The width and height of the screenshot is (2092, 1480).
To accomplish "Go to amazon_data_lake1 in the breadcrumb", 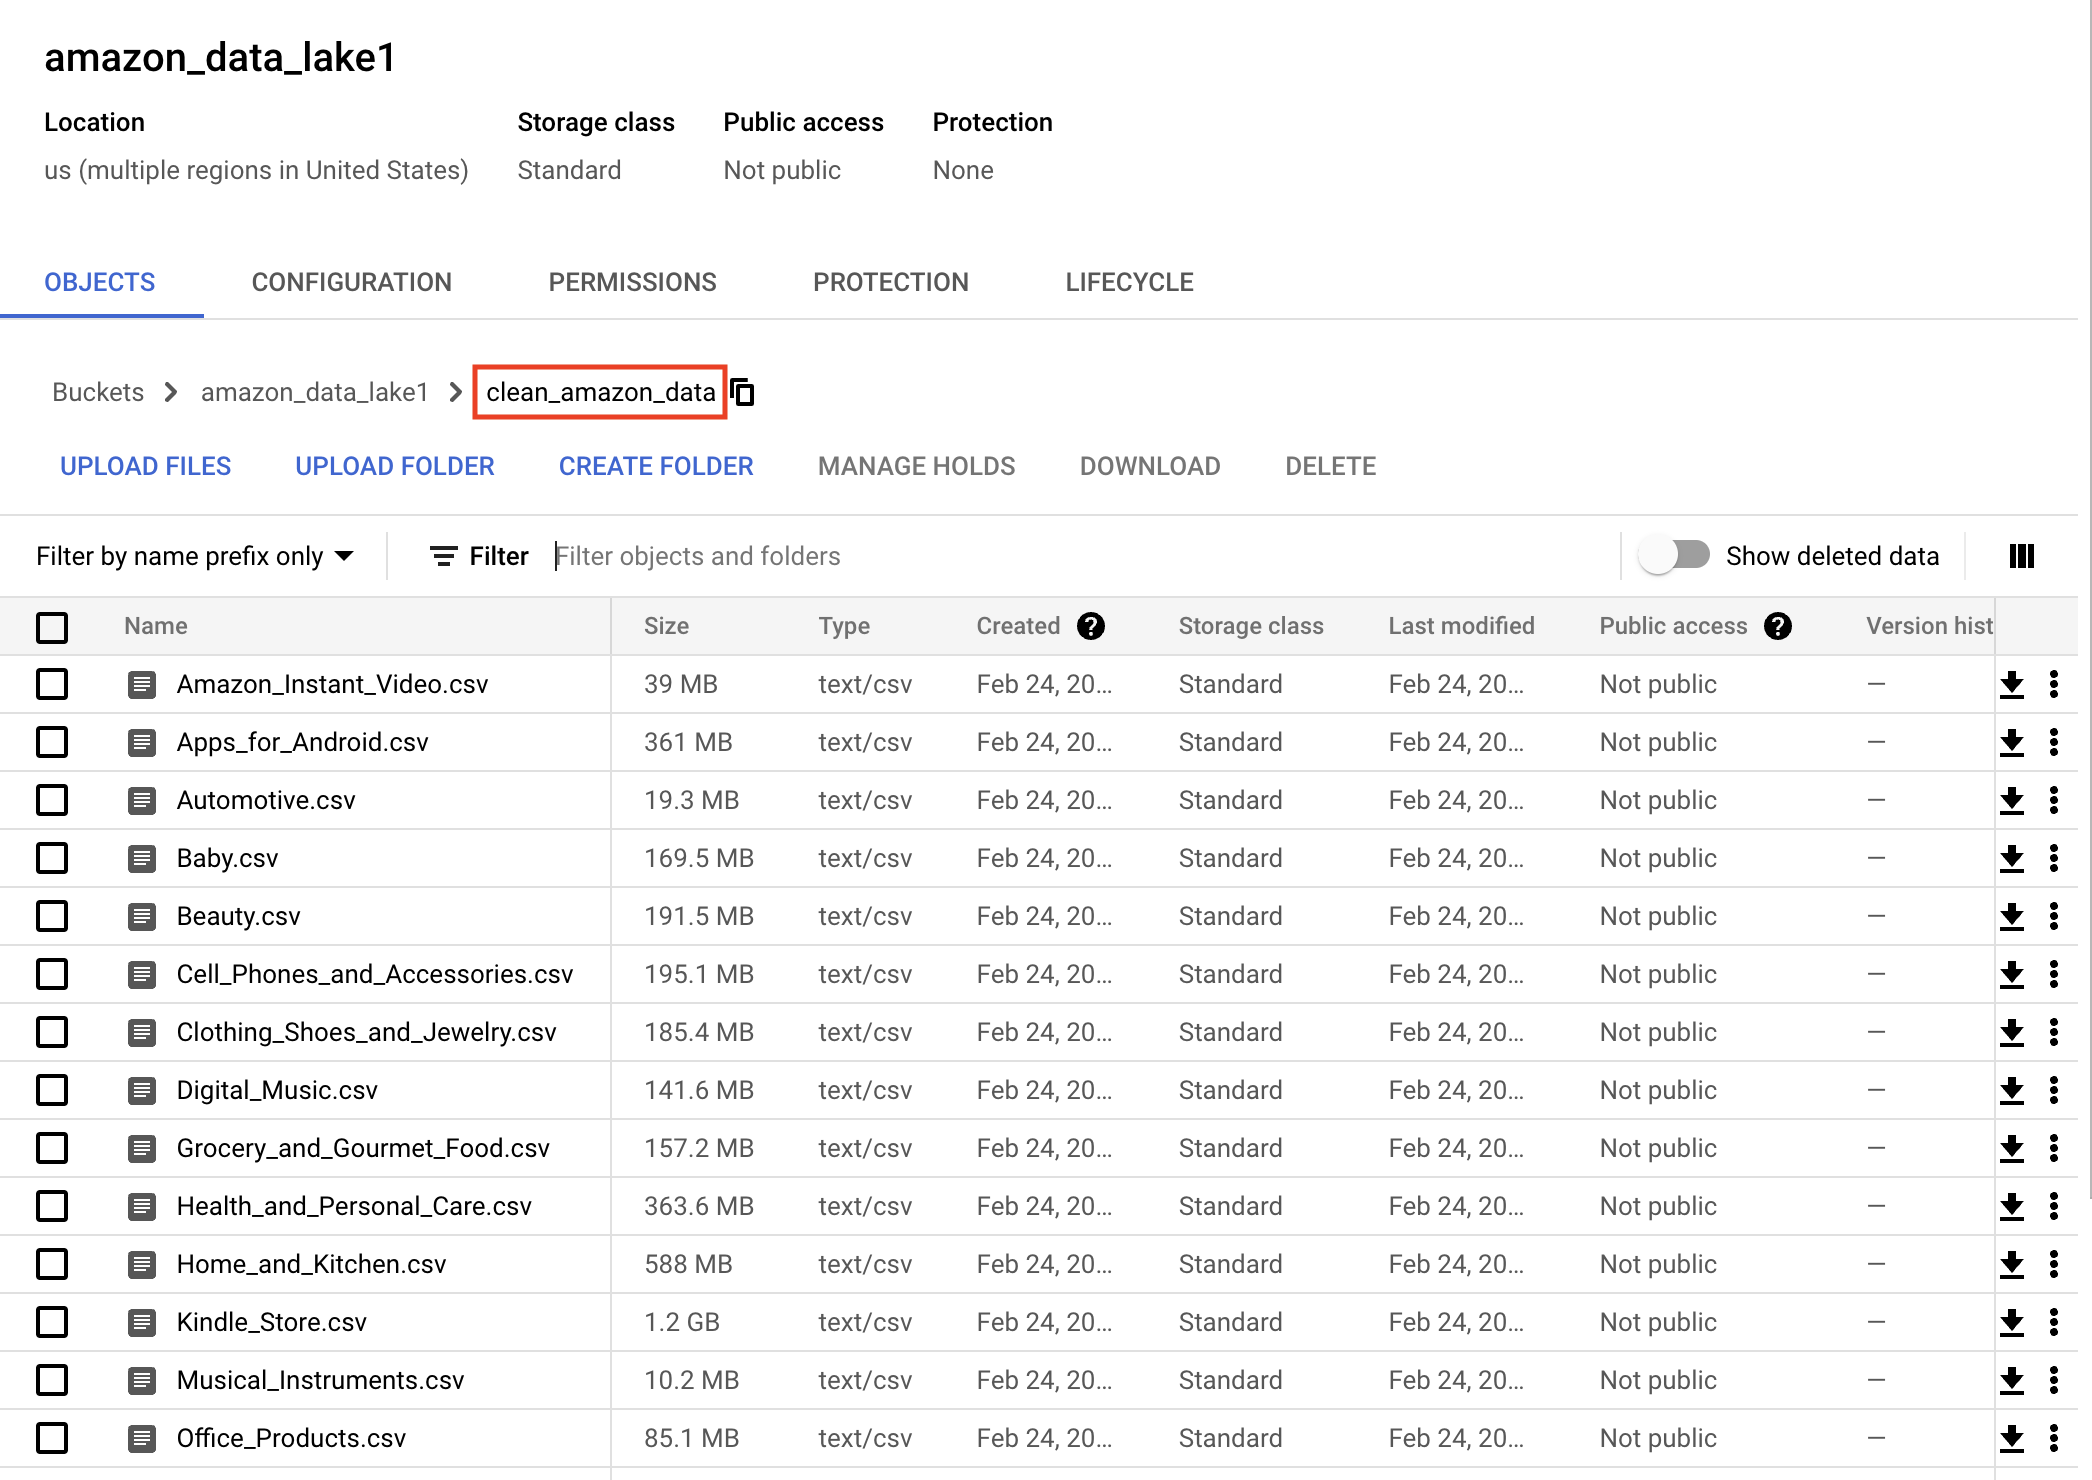I will pyautogui.click(x=314, y=392).
